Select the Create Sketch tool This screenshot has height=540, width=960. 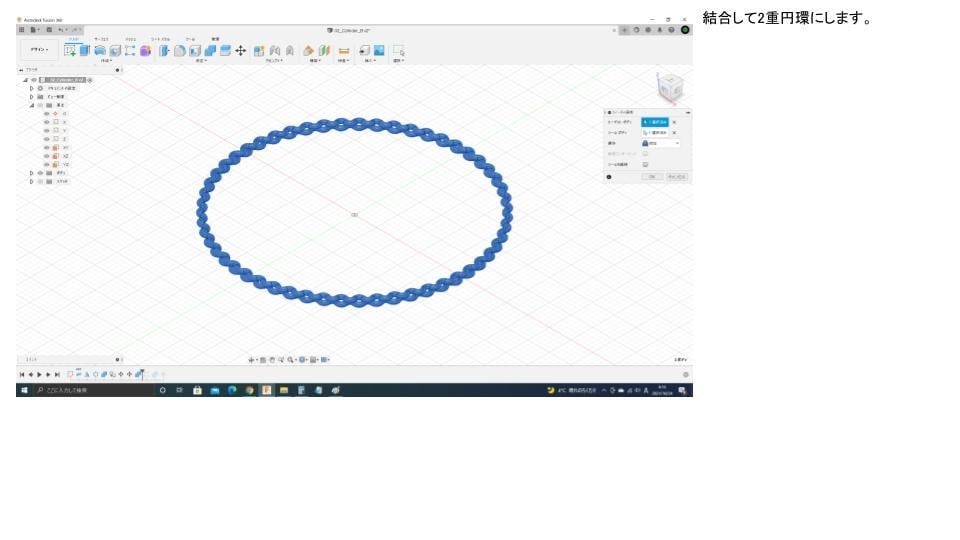pyautogui.click(x=70, y=51)
